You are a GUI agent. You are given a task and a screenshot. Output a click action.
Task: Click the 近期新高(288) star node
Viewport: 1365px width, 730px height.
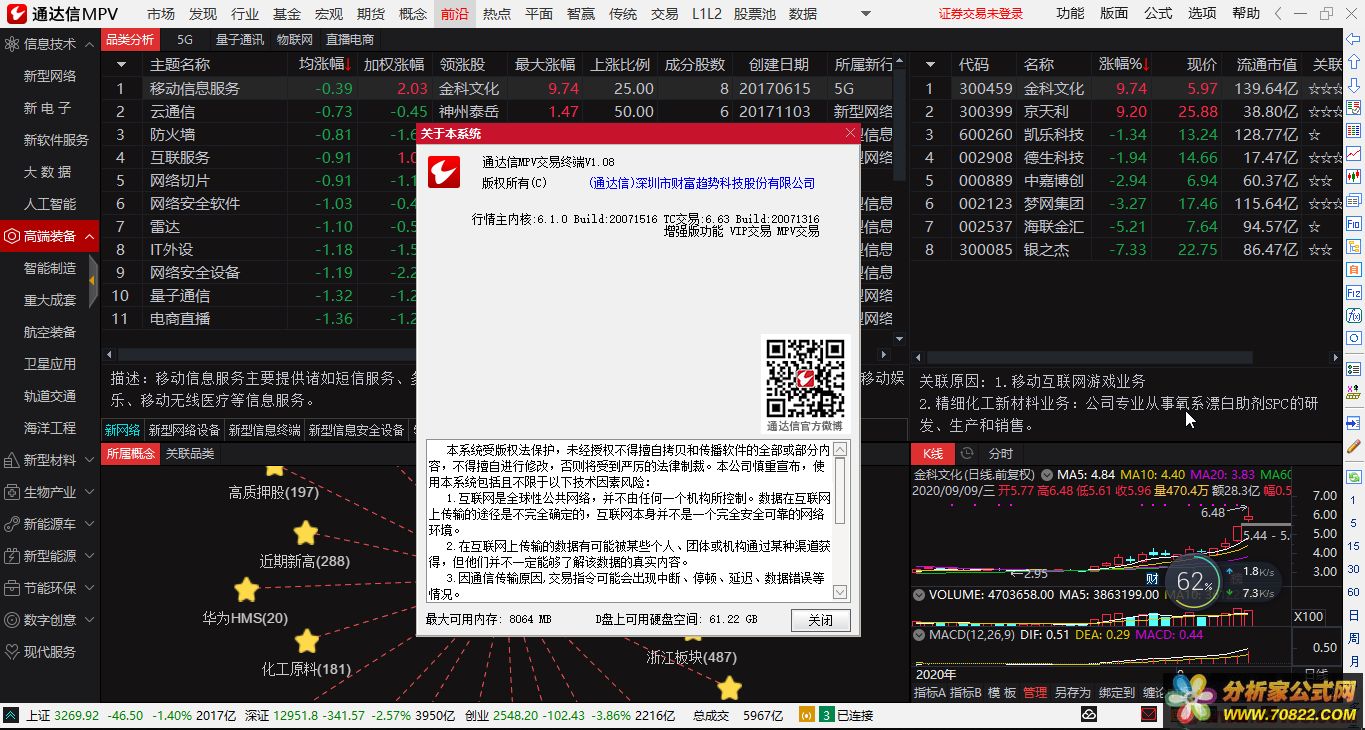(305, 533)
